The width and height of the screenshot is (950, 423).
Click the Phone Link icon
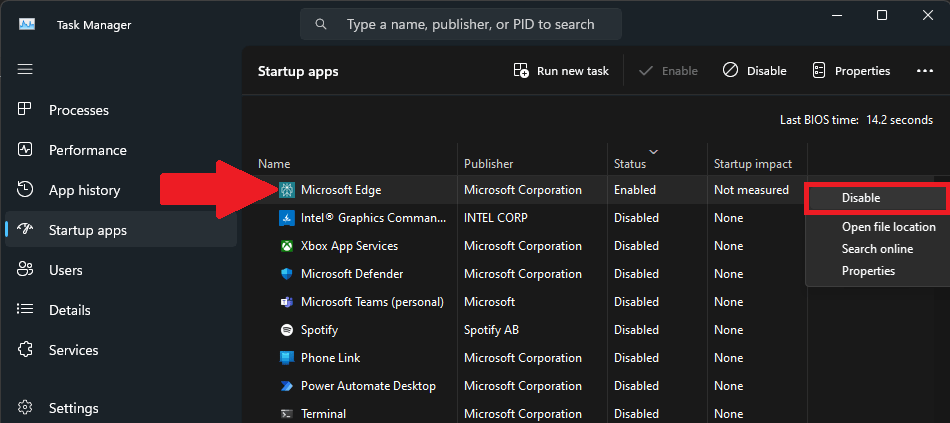pos(287,358)
